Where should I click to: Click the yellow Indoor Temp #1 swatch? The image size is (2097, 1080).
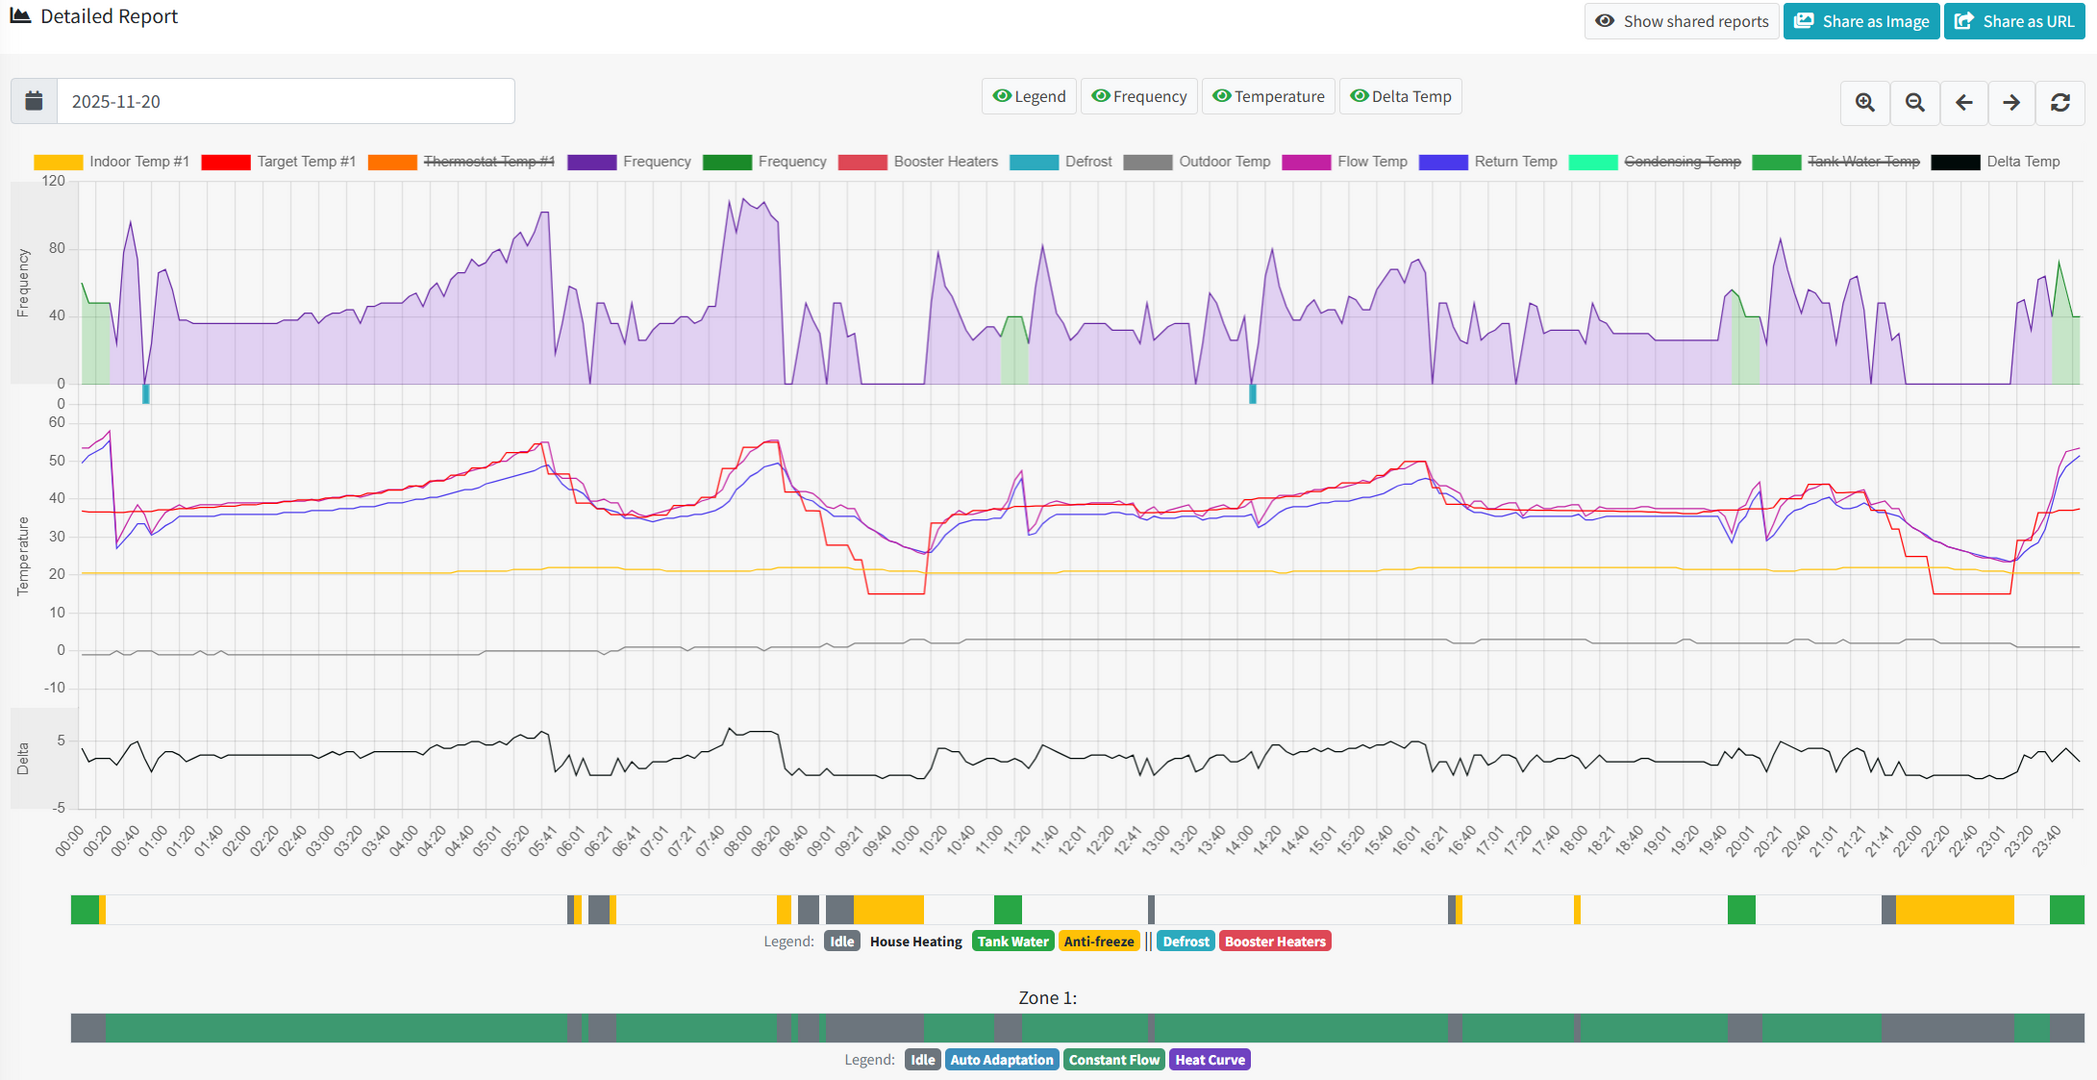58,162
